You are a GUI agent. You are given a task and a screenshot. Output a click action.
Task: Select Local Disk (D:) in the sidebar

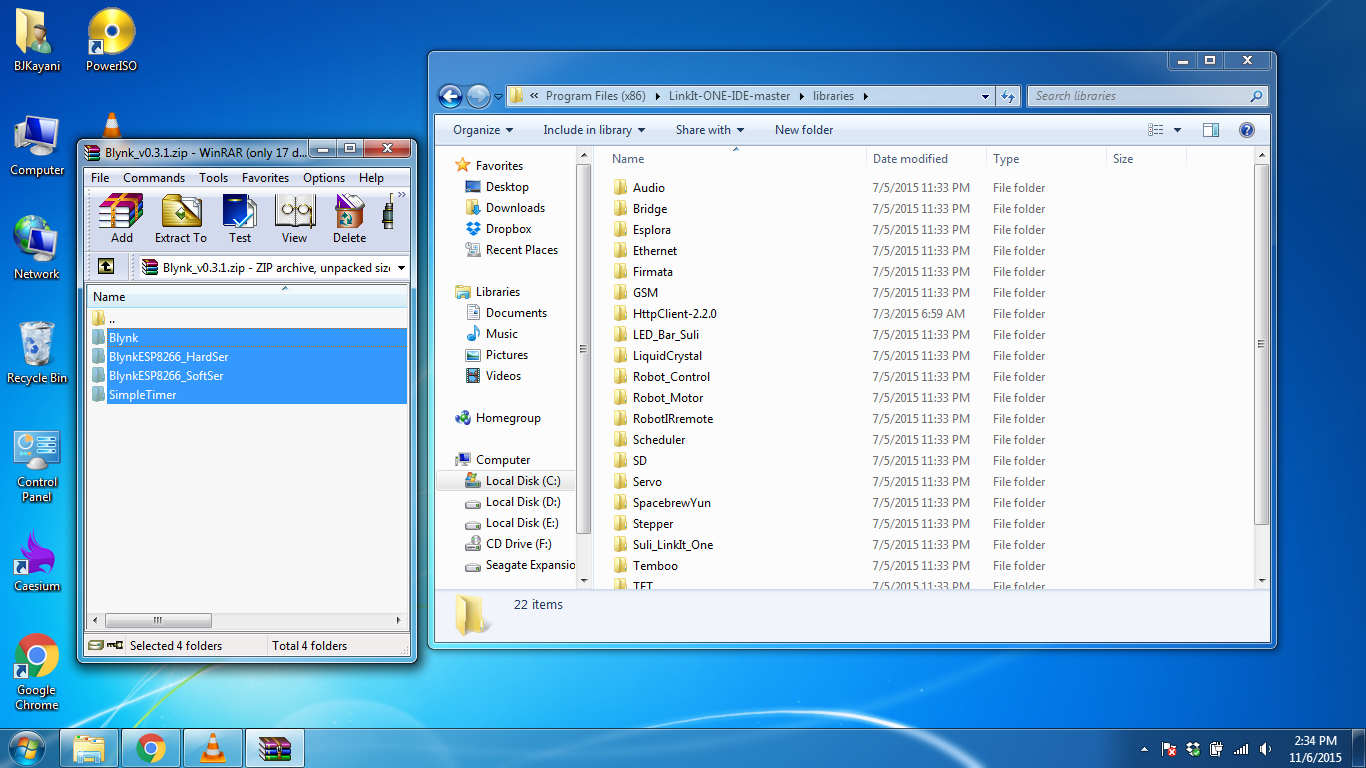512,502
